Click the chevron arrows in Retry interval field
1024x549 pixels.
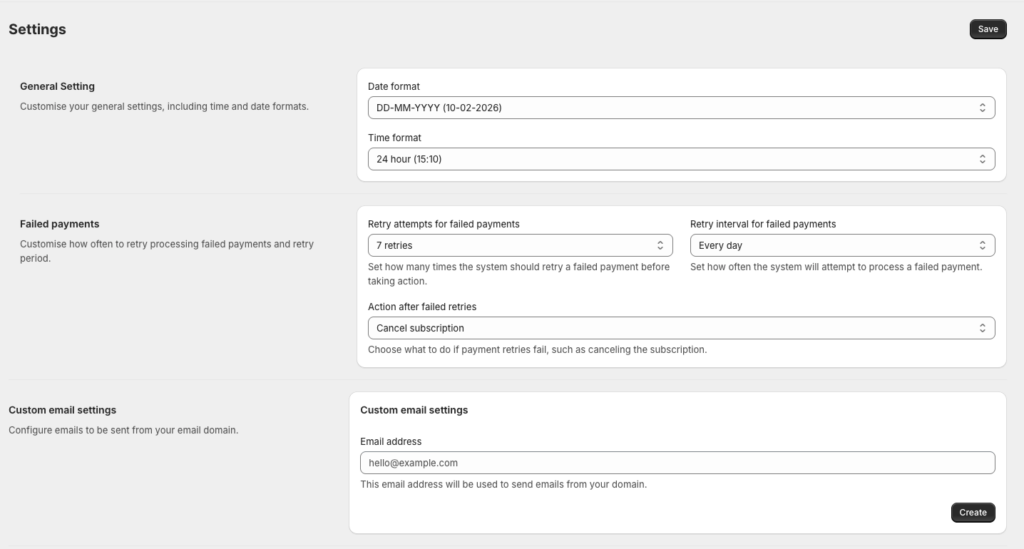pyautogui.click(x=982, y=245)
